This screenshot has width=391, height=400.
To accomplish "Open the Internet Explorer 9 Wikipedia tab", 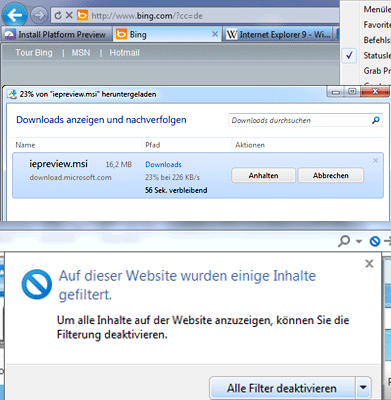I will [278, 35].
